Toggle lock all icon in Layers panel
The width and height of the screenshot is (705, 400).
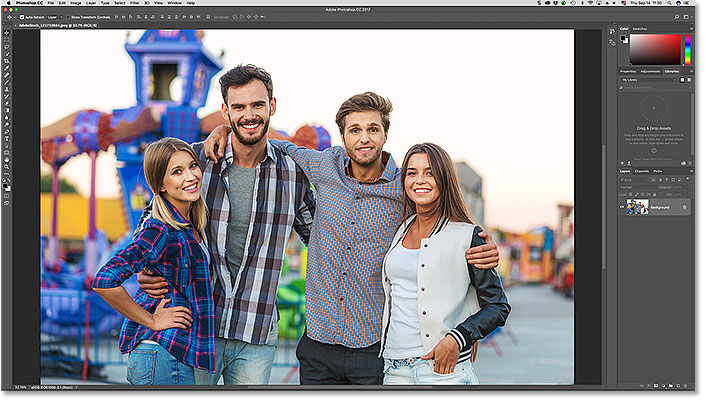tap(654, 194)
